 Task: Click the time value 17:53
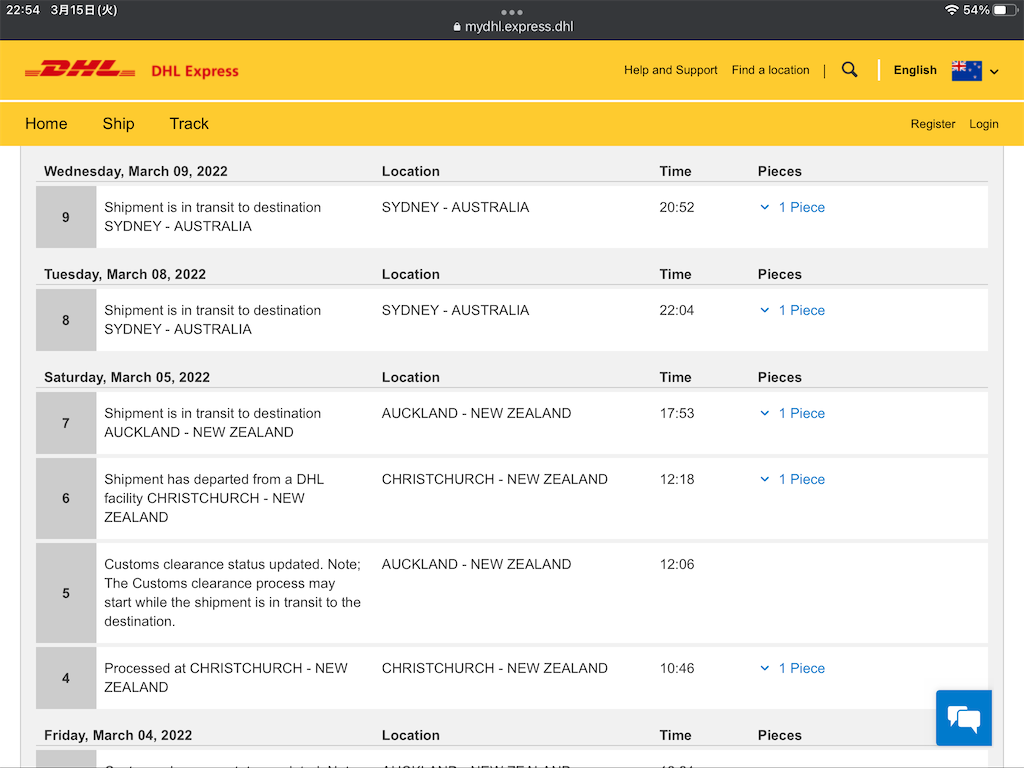pyautogui.click(x=677, y=413)
